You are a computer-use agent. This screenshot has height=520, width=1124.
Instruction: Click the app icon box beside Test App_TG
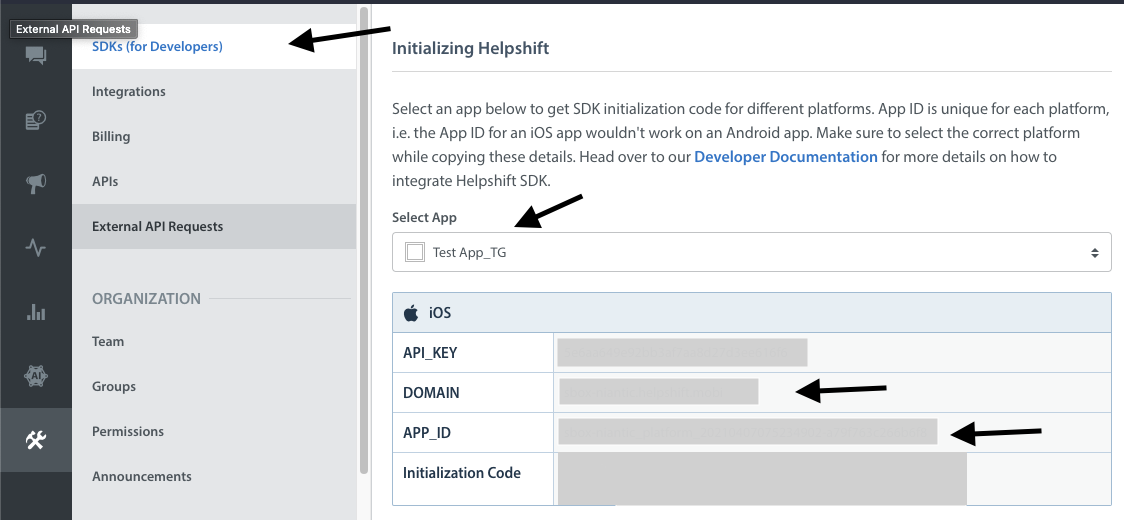click(x=414, y=253)
